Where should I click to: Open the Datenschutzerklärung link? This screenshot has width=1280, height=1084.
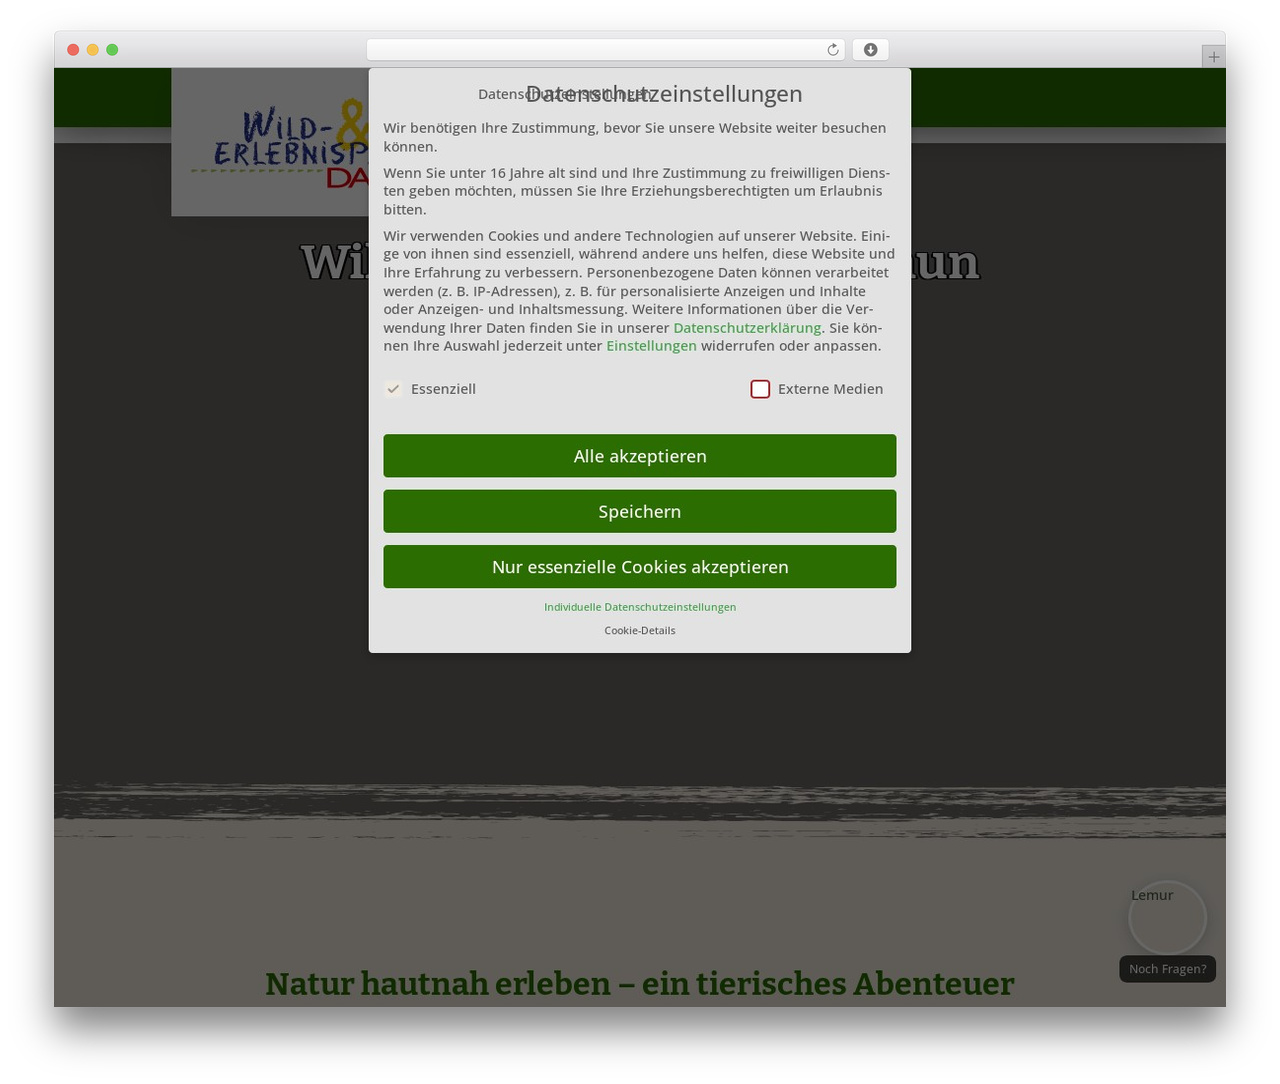747,328
